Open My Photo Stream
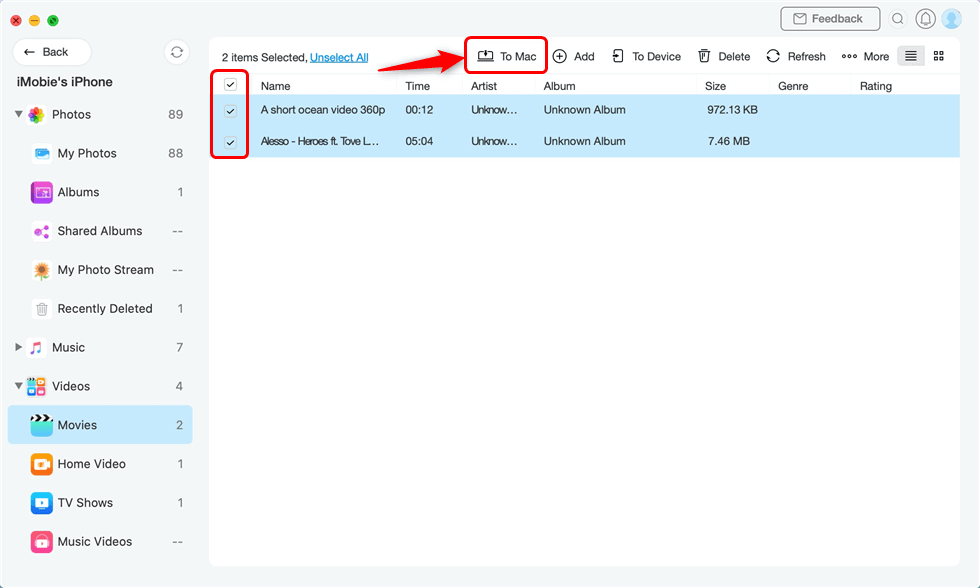 point(100,270)
